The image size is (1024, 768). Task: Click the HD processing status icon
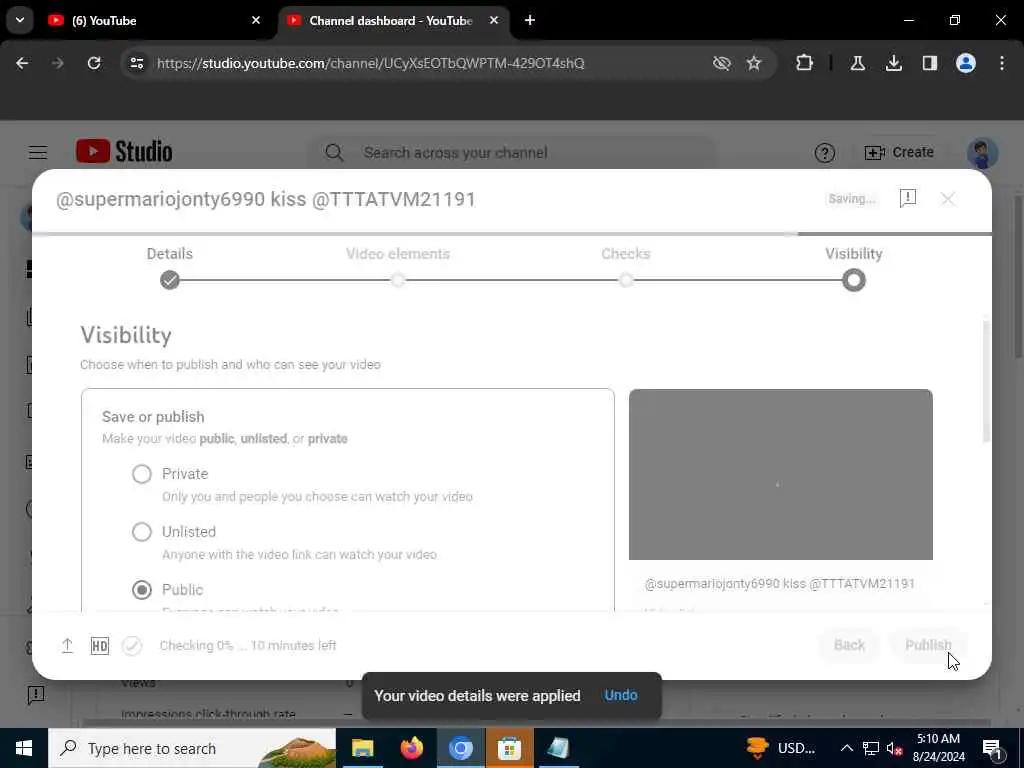(100, 646)
